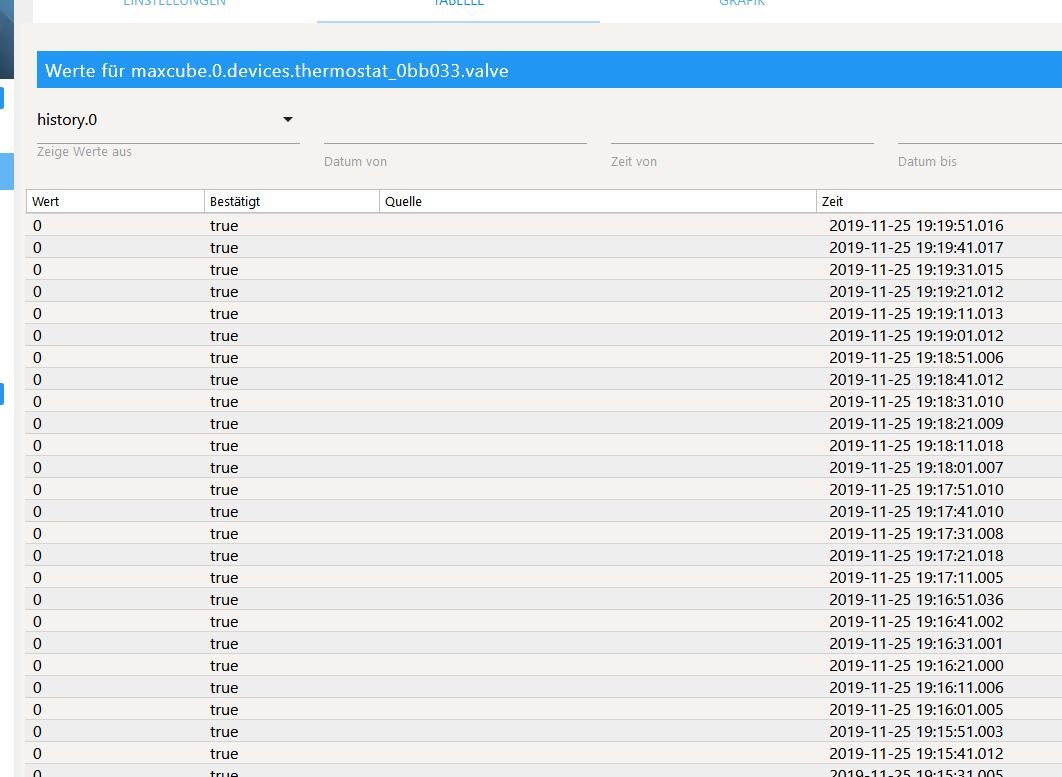Image resolution: width=1062 pixels, height=777 pixels.
Task: Click the Quelle column header
Action: click(x=598, y=201)
